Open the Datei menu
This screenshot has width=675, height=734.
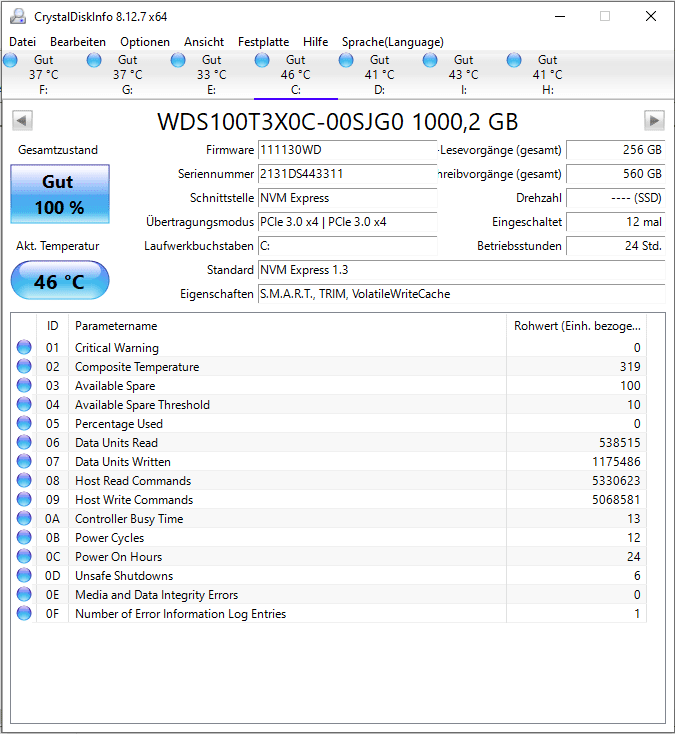click(22, 42)
